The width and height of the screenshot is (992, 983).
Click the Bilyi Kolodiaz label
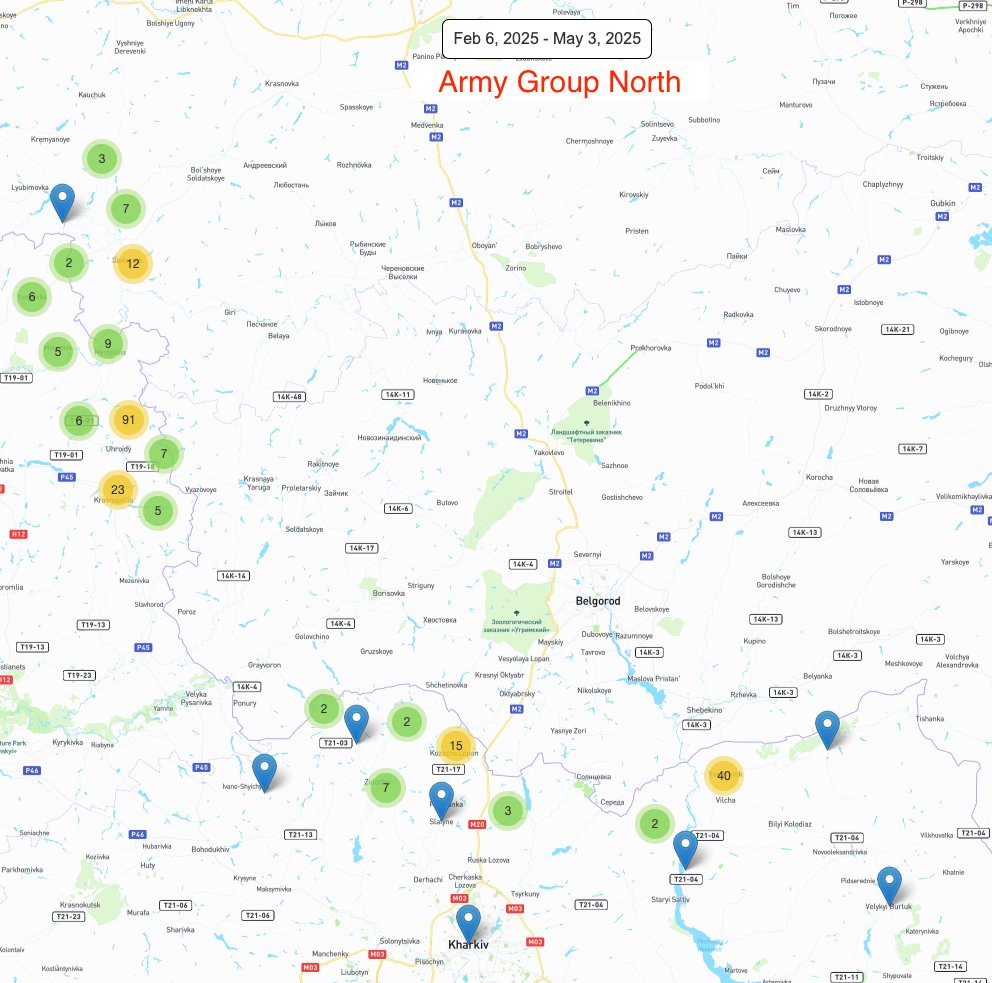[790, 824]
